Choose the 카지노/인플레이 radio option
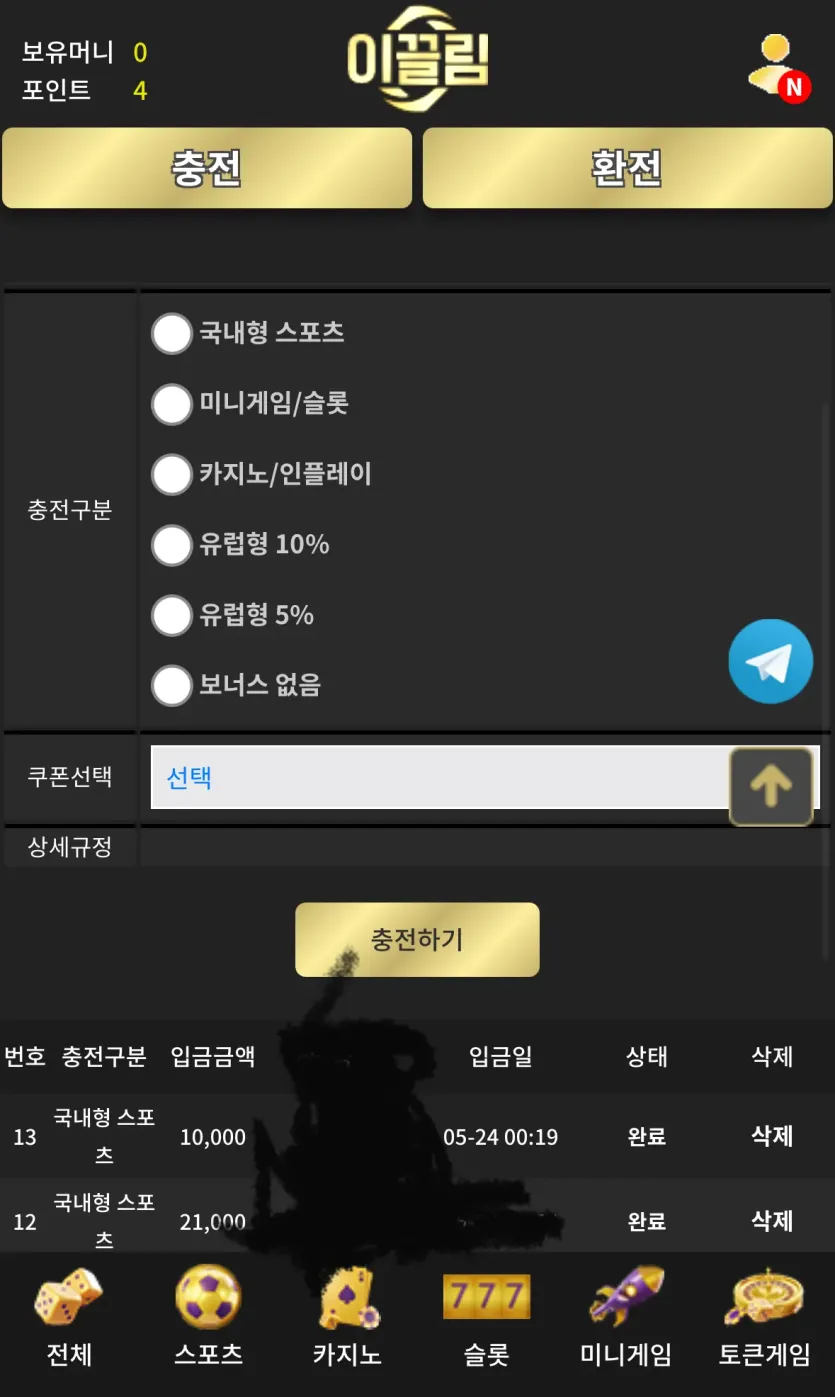The height and width of the screenshot is (1397, 835). point(171,474)
